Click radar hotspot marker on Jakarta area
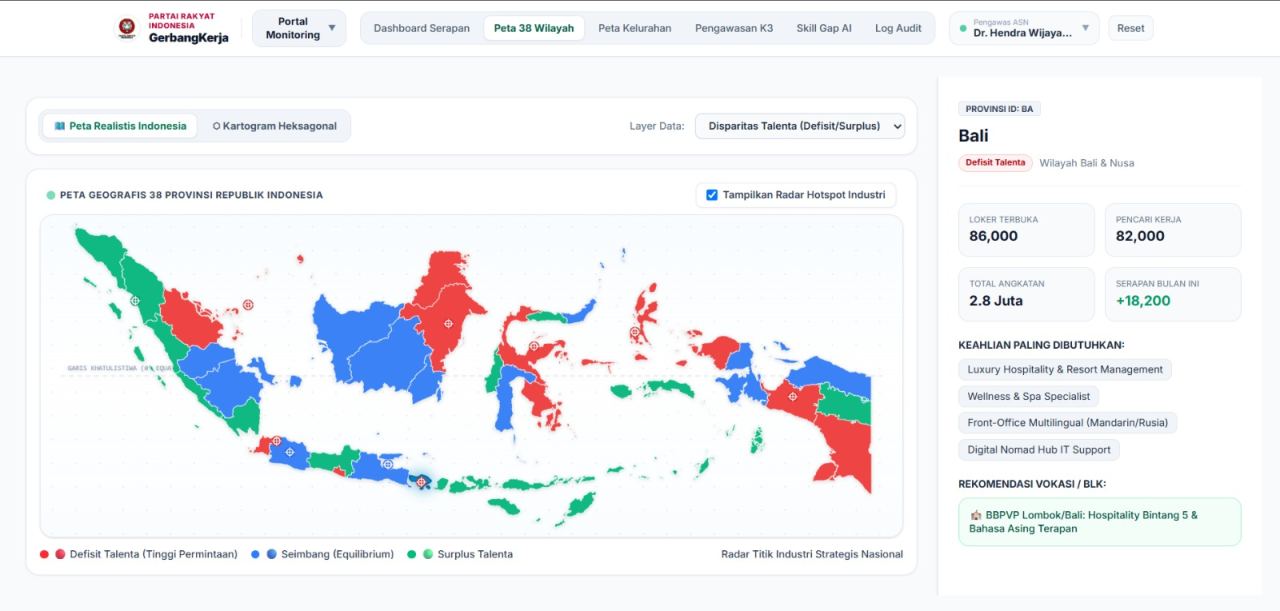This screenshot has width=1280, height=611. [x=274, y=440]
